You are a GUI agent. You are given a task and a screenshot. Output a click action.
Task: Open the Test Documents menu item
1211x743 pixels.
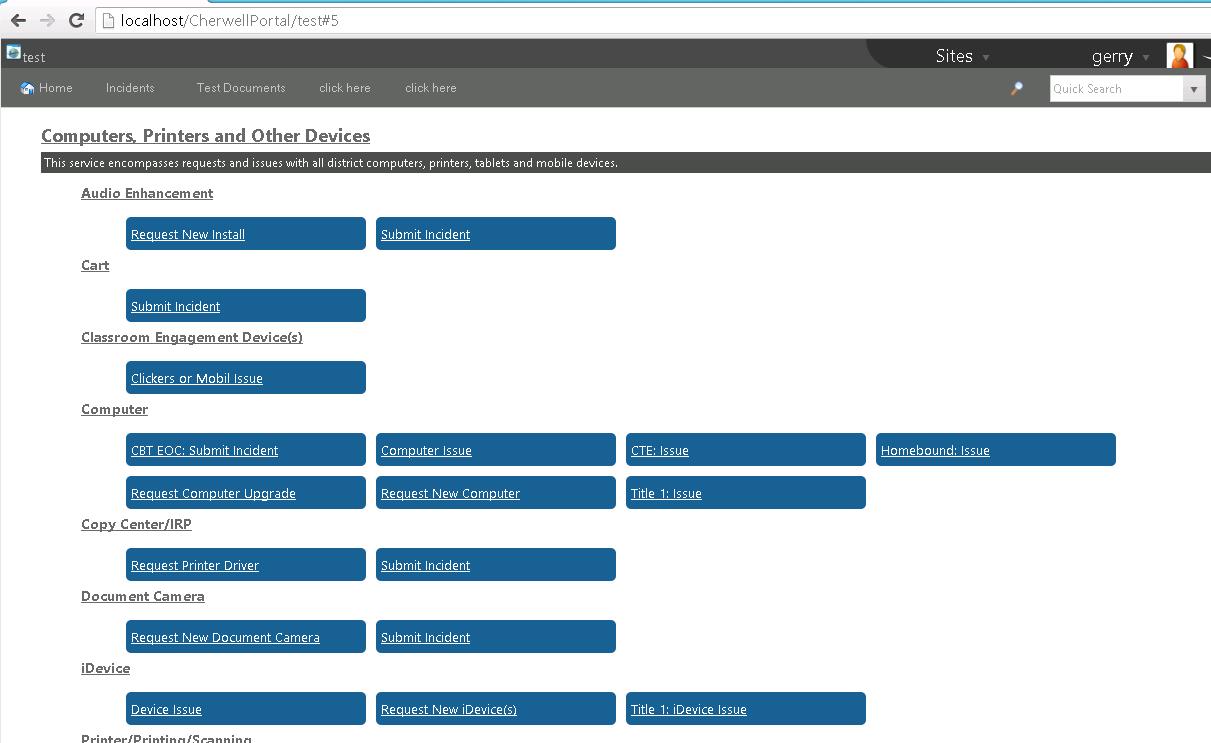pyautogui.click(x=241, y=88)
